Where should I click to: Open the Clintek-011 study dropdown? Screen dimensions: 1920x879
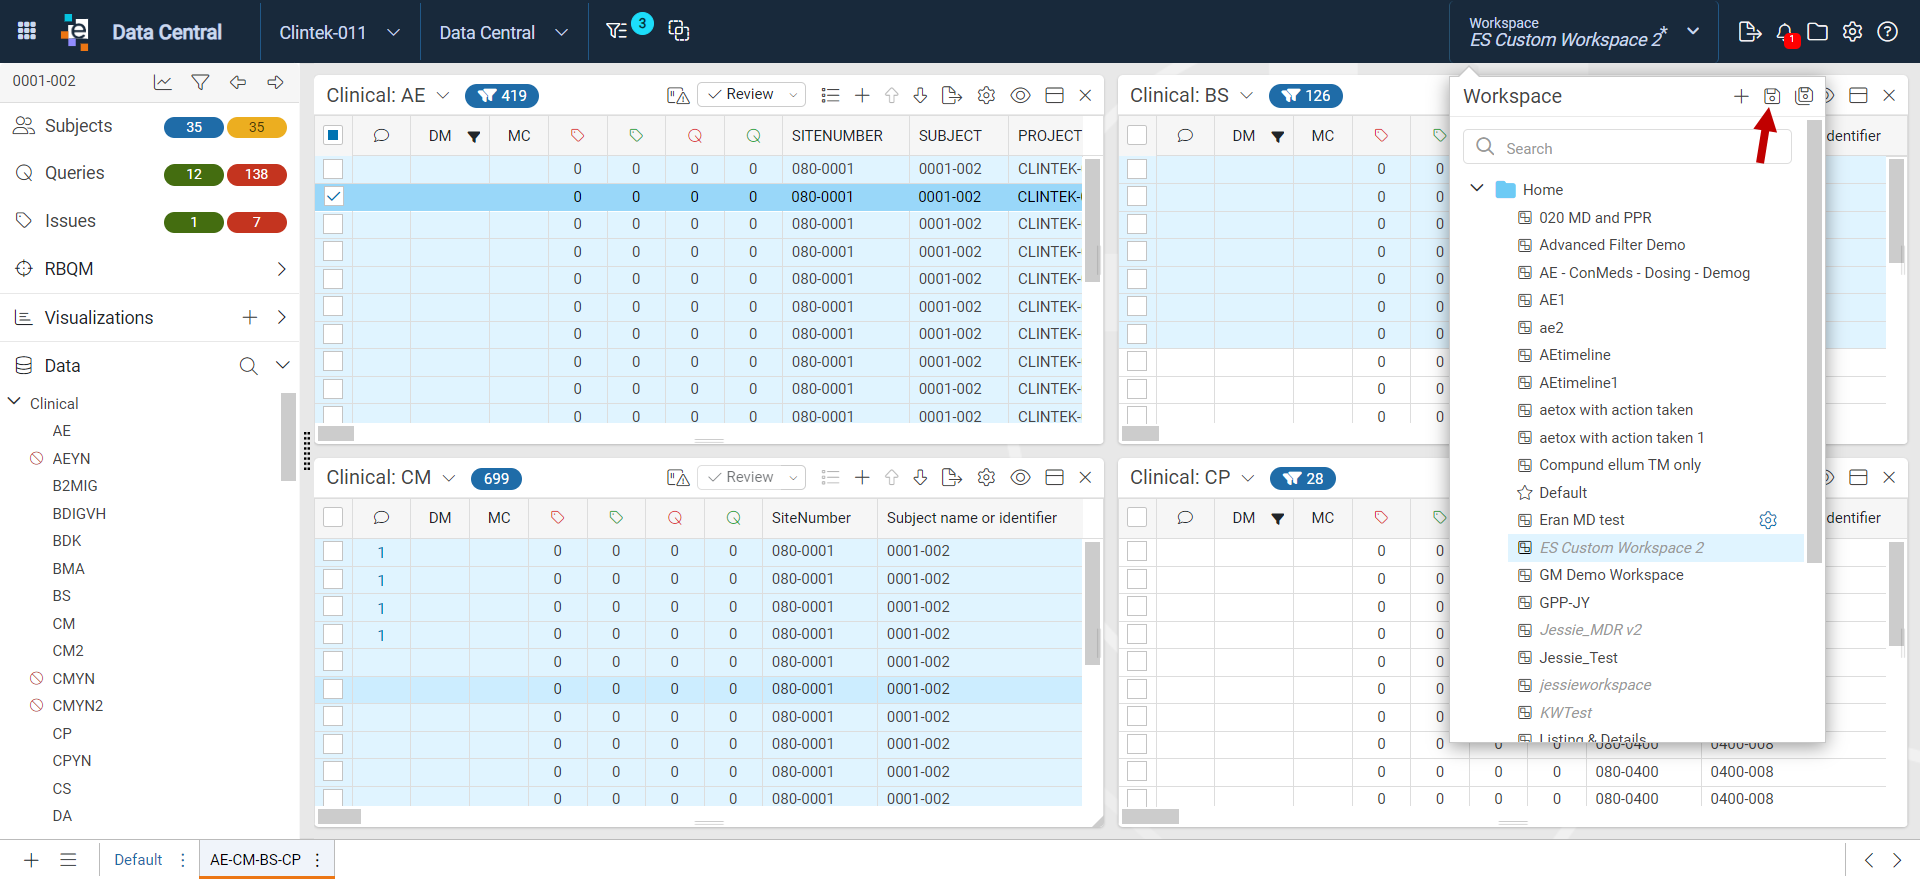[340, 32]
